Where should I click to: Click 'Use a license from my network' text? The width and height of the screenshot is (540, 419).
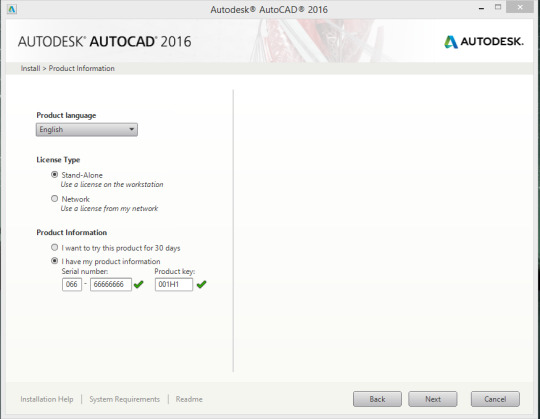point(109,208)
